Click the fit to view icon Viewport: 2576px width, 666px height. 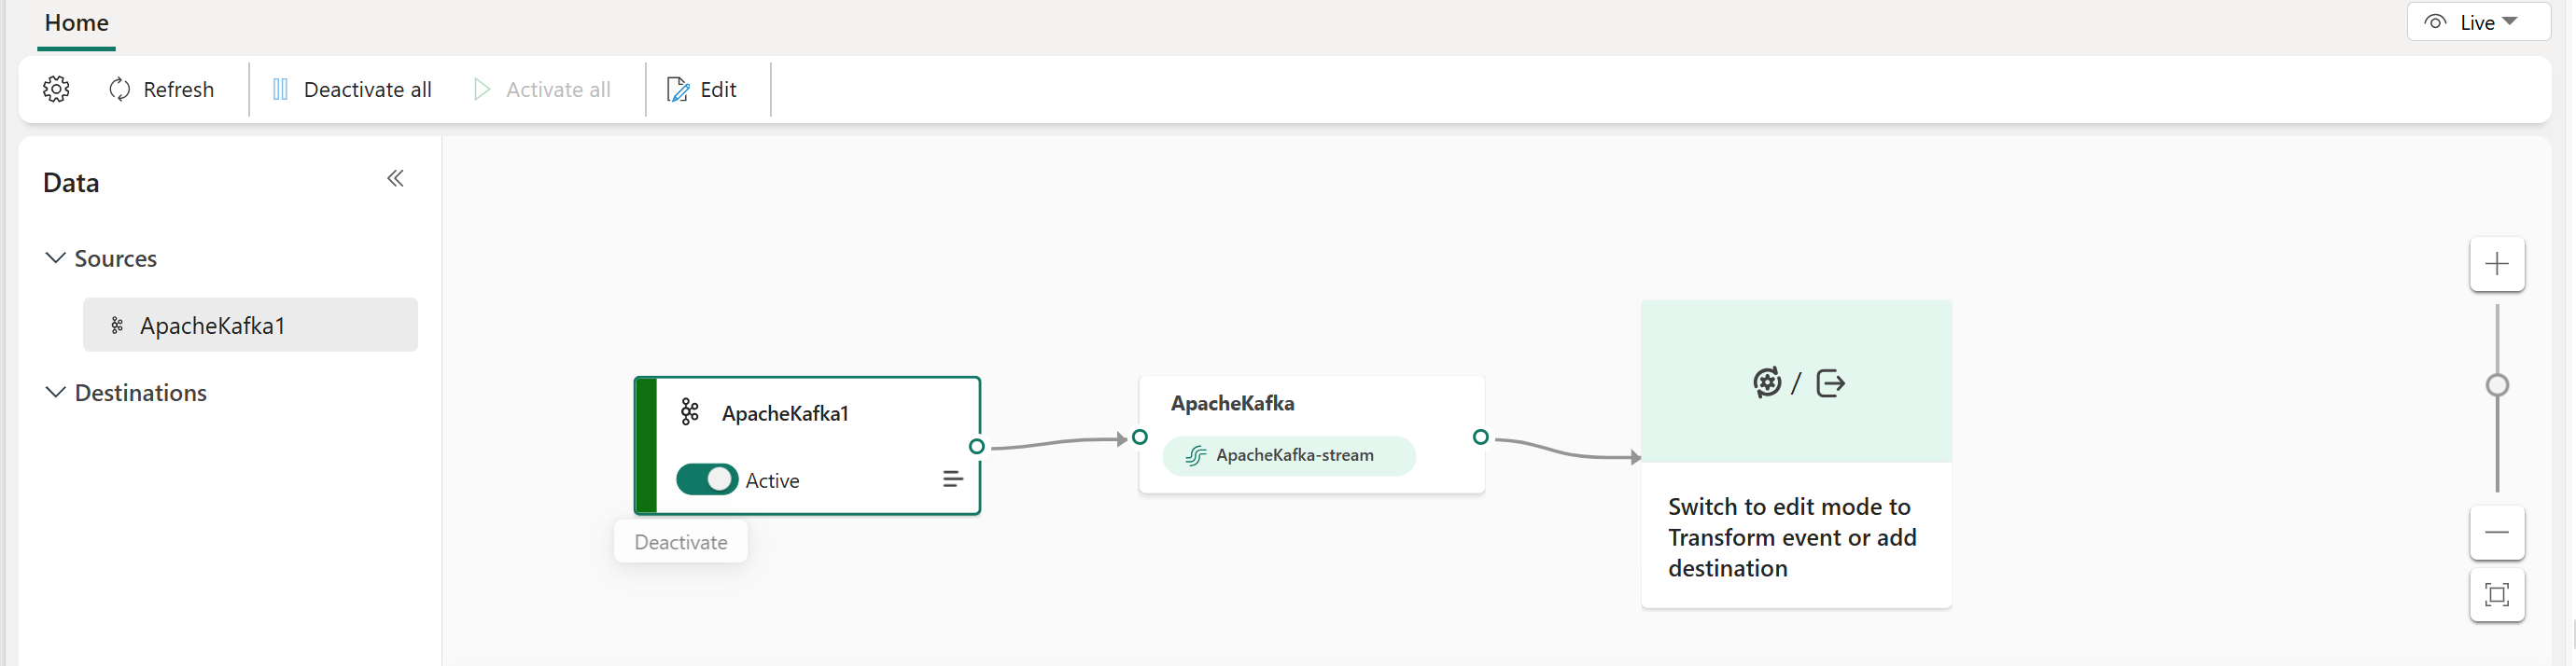(2496, 595)
